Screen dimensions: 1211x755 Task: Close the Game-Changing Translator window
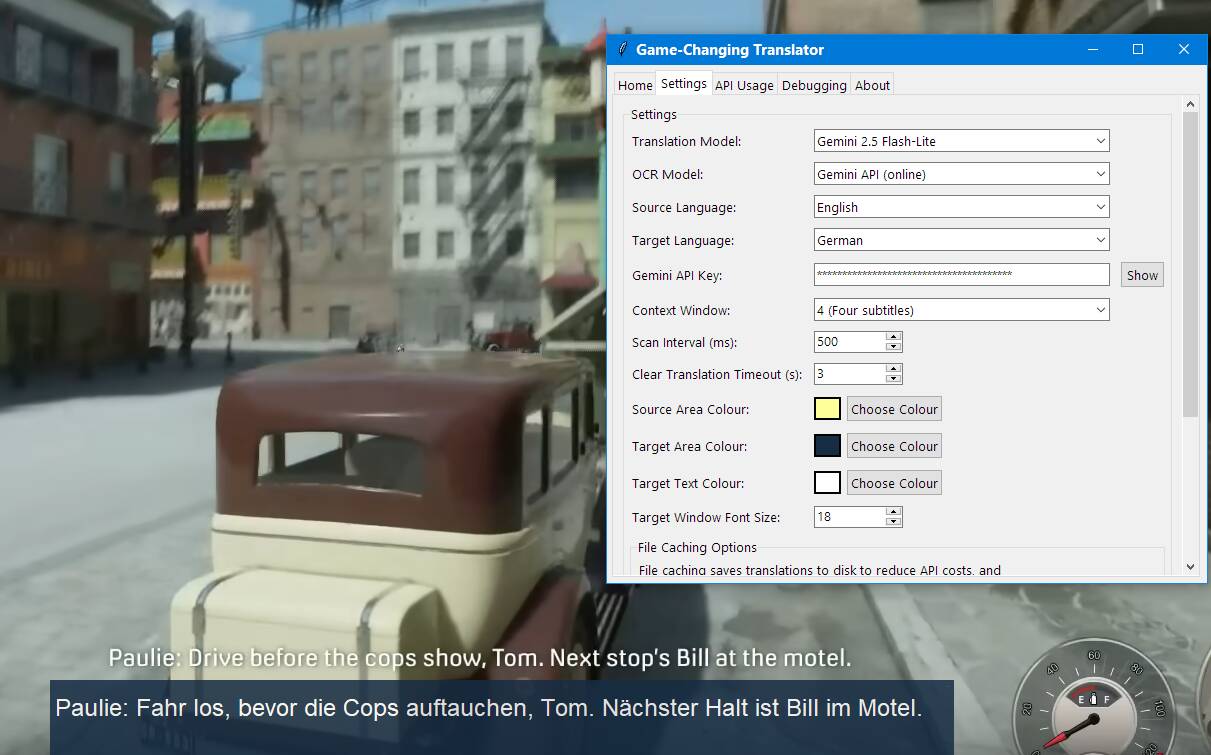click(x=1184, y=49)
